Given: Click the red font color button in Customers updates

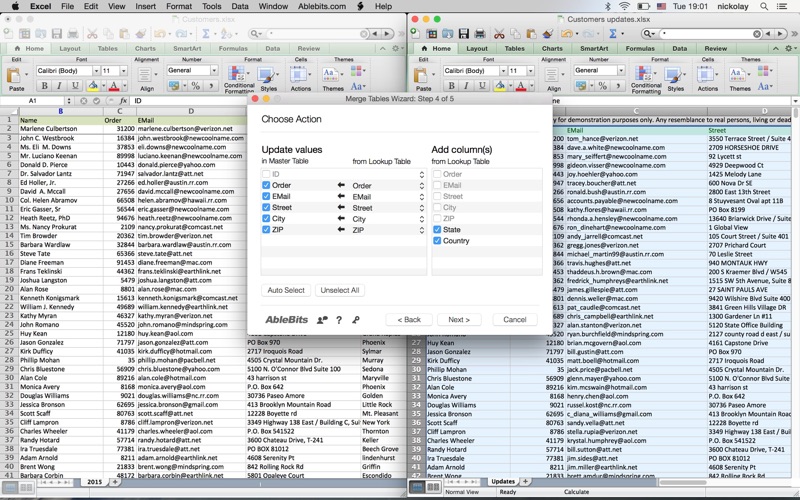Looking at the screenshot, I should coord(520,85).
